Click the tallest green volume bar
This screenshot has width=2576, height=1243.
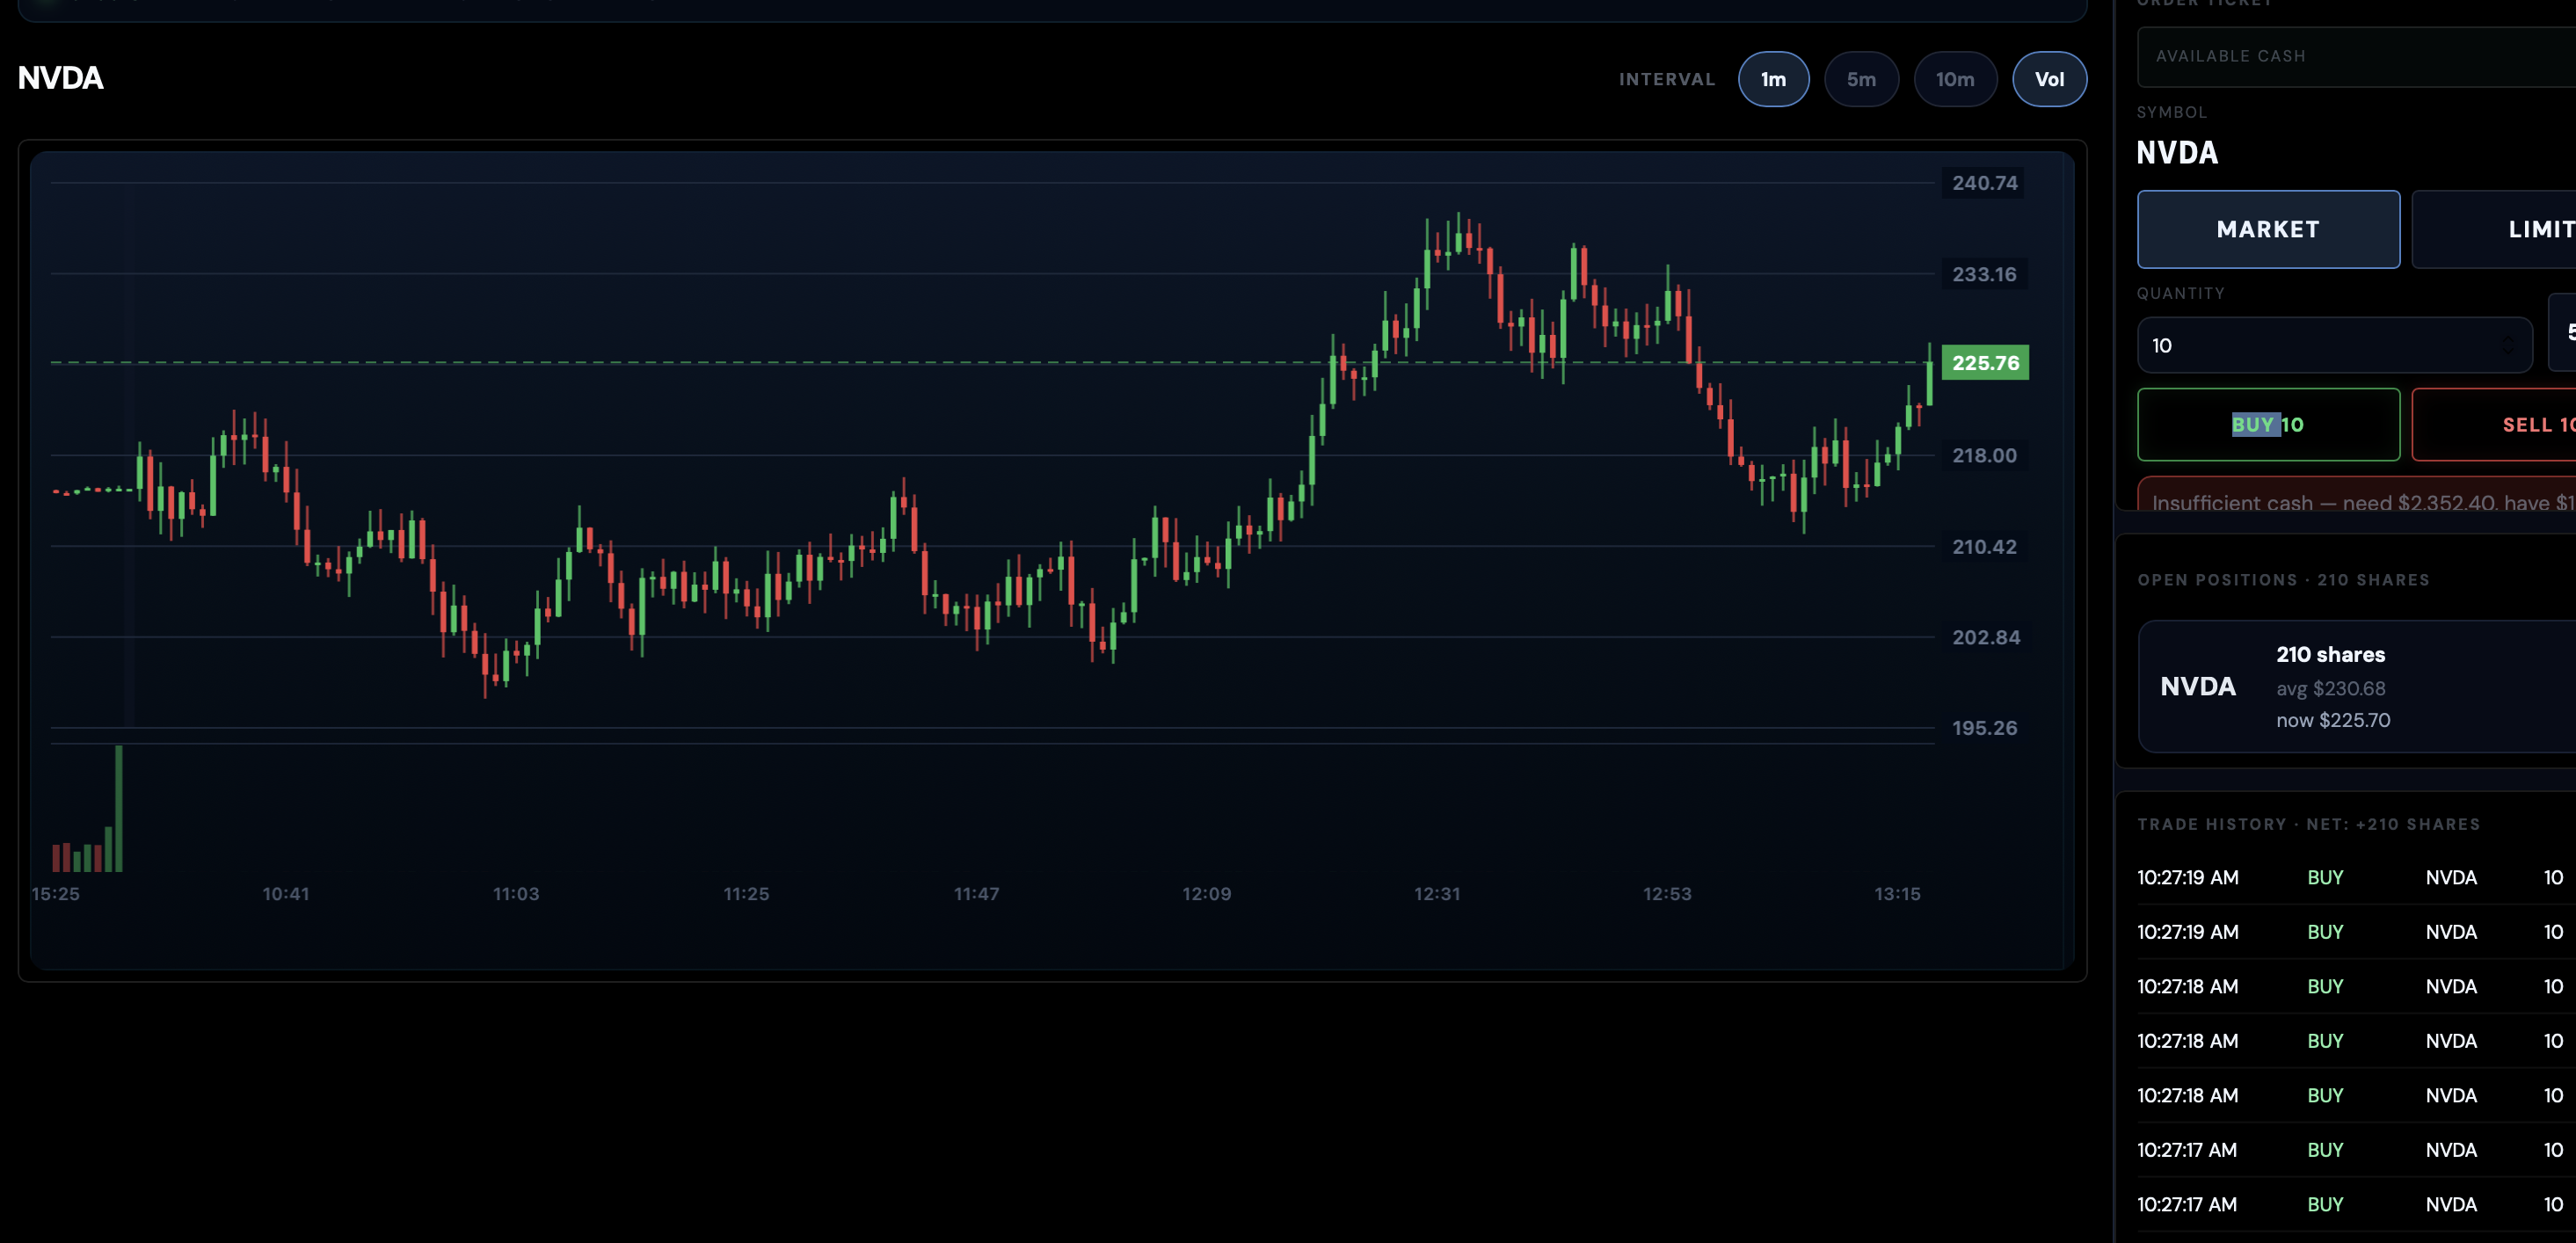point(119,808)
